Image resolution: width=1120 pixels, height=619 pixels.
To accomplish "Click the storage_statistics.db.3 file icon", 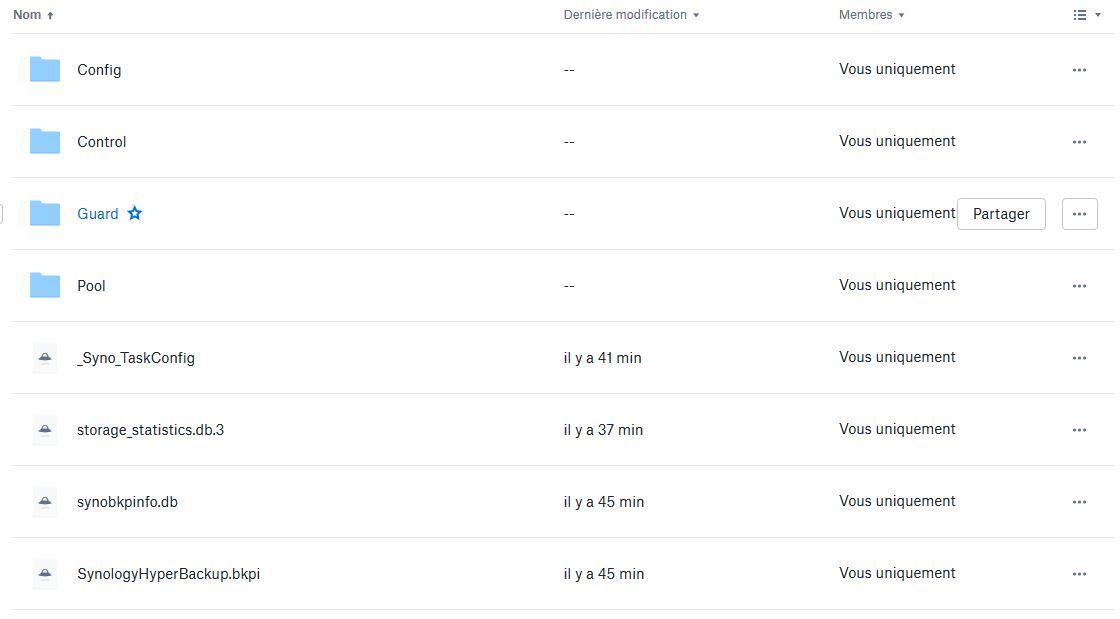I will 45,430.
